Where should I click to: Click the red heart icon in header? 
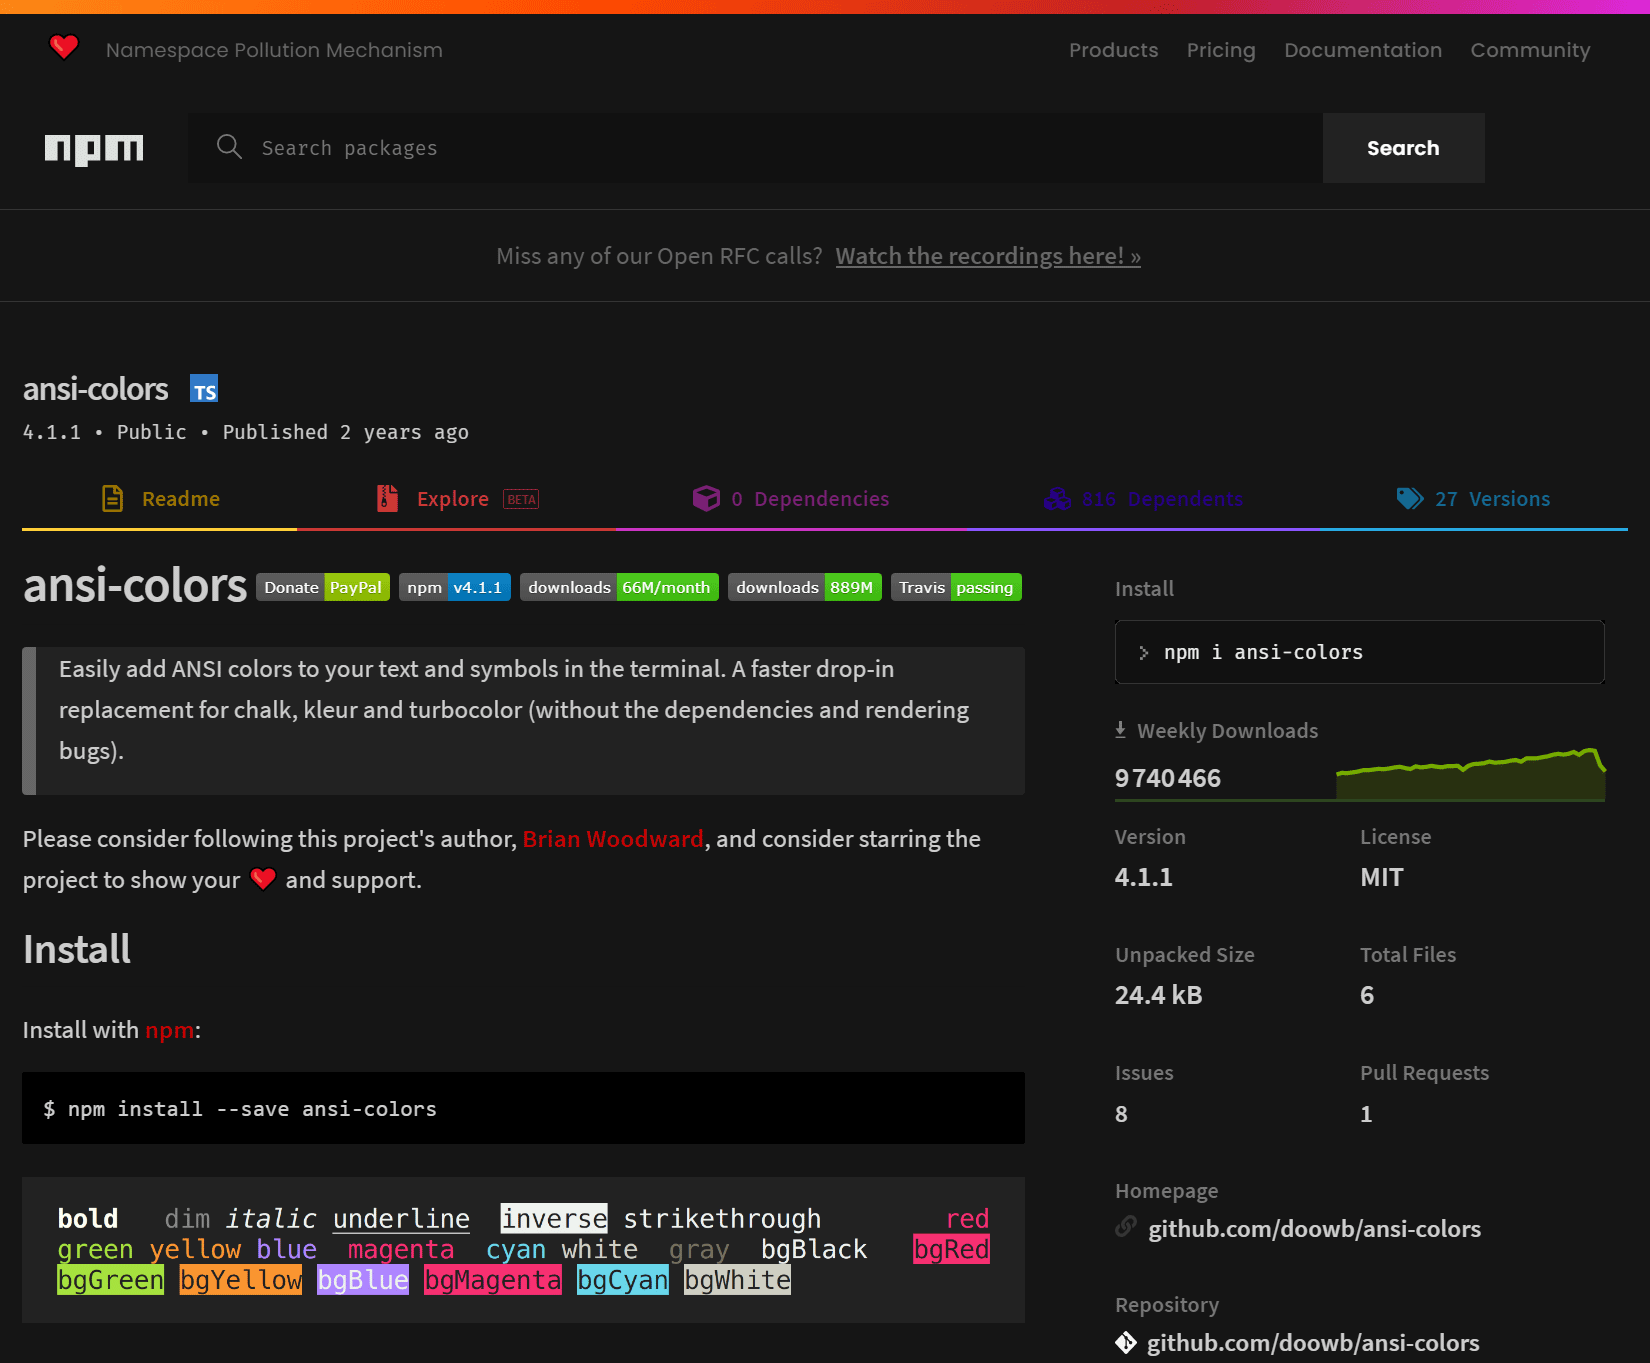click(64, 47)
